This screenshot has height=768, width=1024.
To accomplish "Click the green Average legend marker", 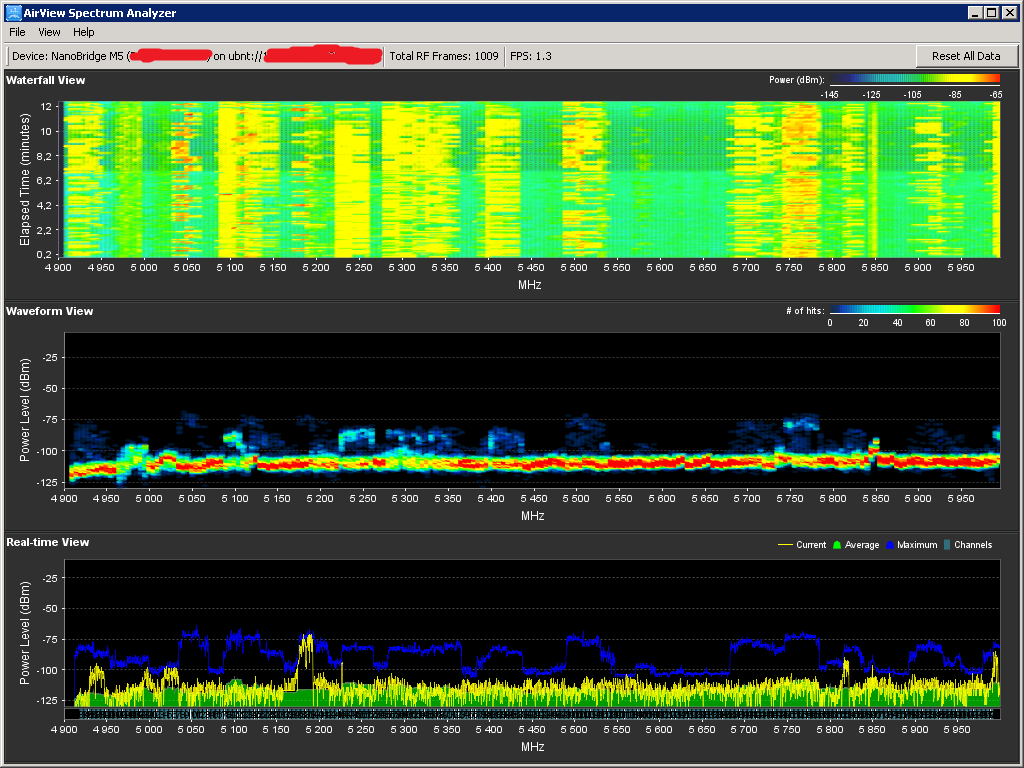I will click(x=837, y=545).
